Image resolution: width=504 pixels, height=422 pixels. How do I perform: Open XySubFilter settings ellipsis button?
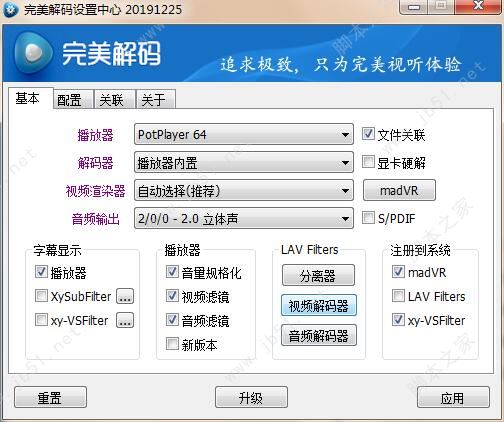click(125, 296)
